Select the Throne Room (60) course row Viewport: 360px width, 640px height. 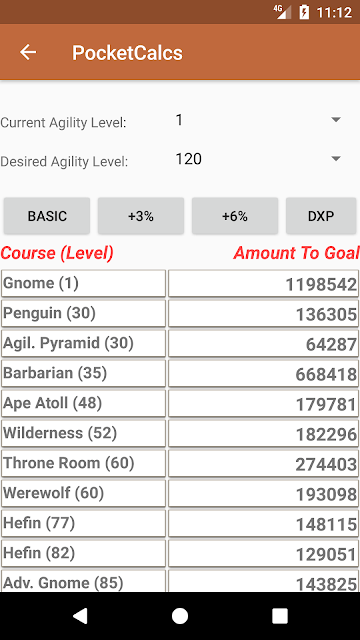[x=83, y=463]
